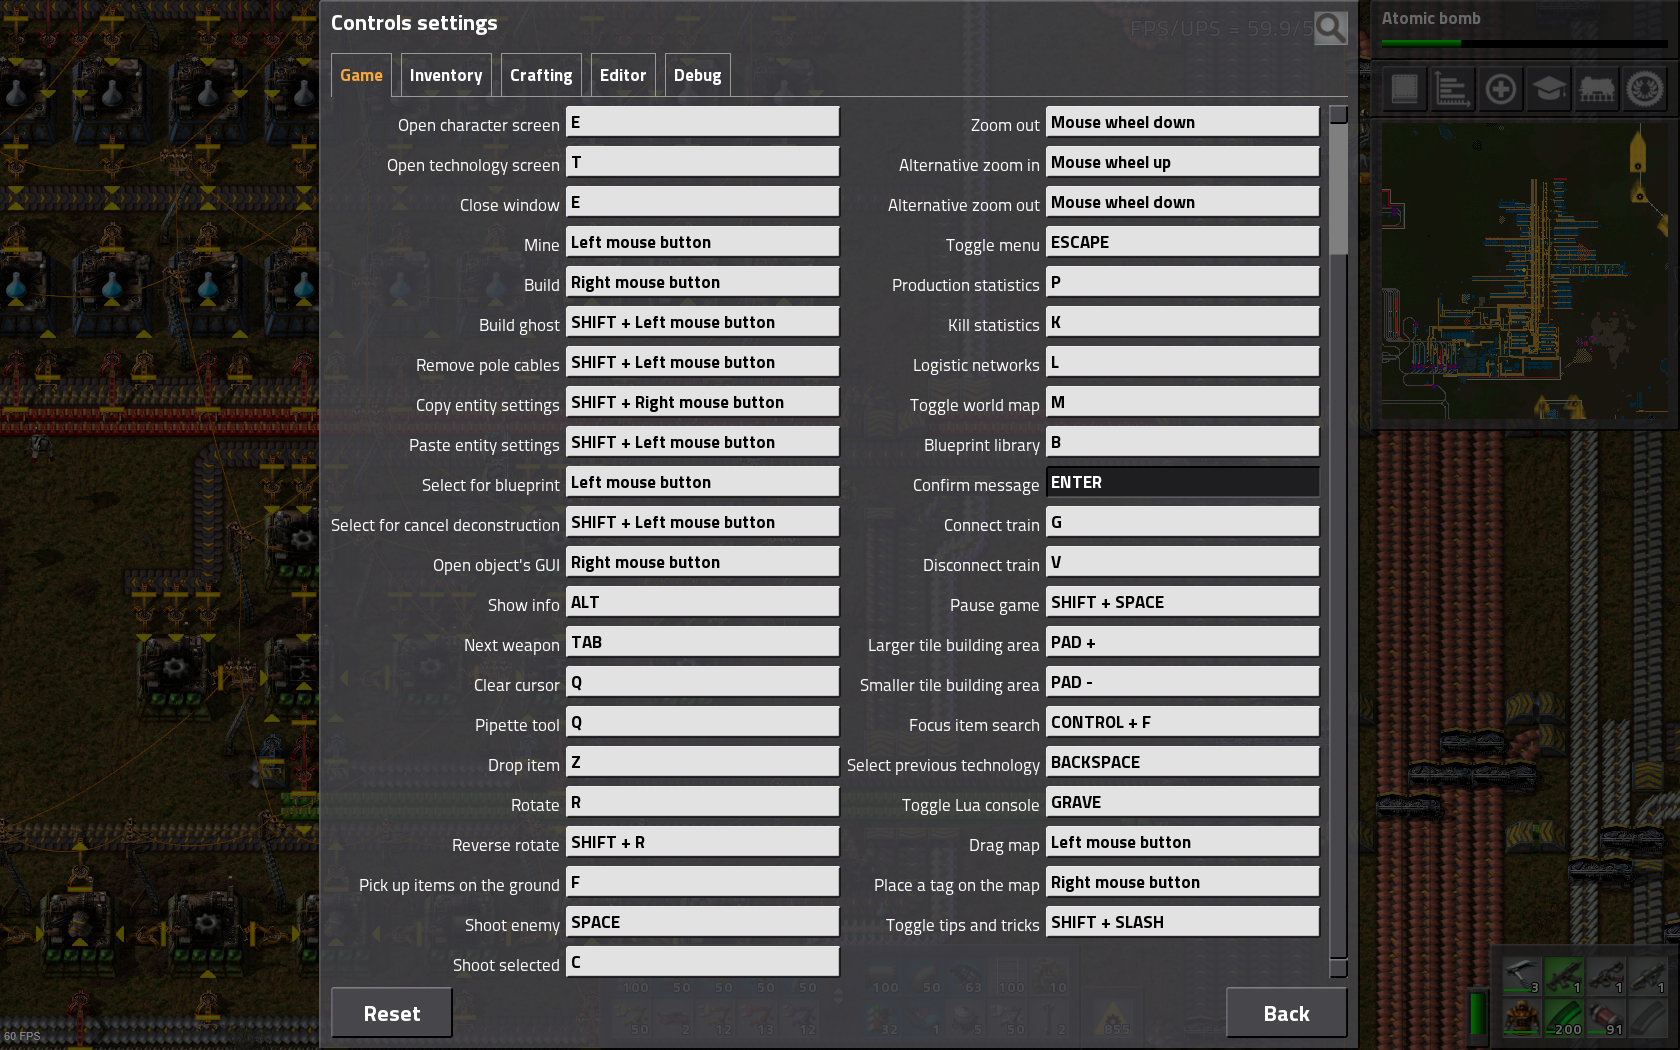
Task: Click the Pause game SHIFT + SPACE binding
Action: click(x=1182, y=602)
